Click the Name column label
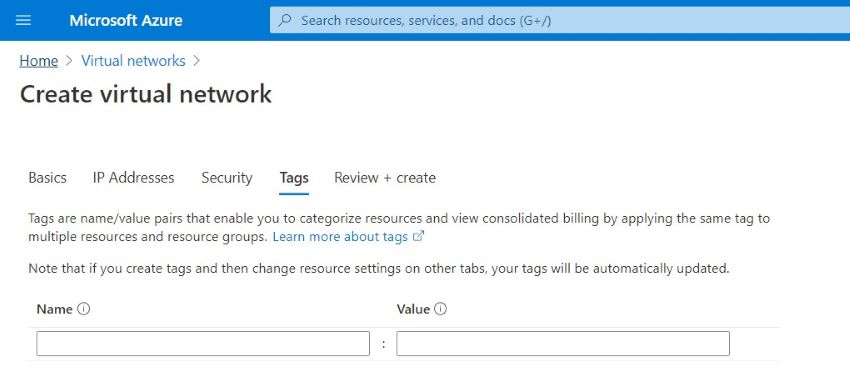850x373 pixels. [x=54, y=309]
